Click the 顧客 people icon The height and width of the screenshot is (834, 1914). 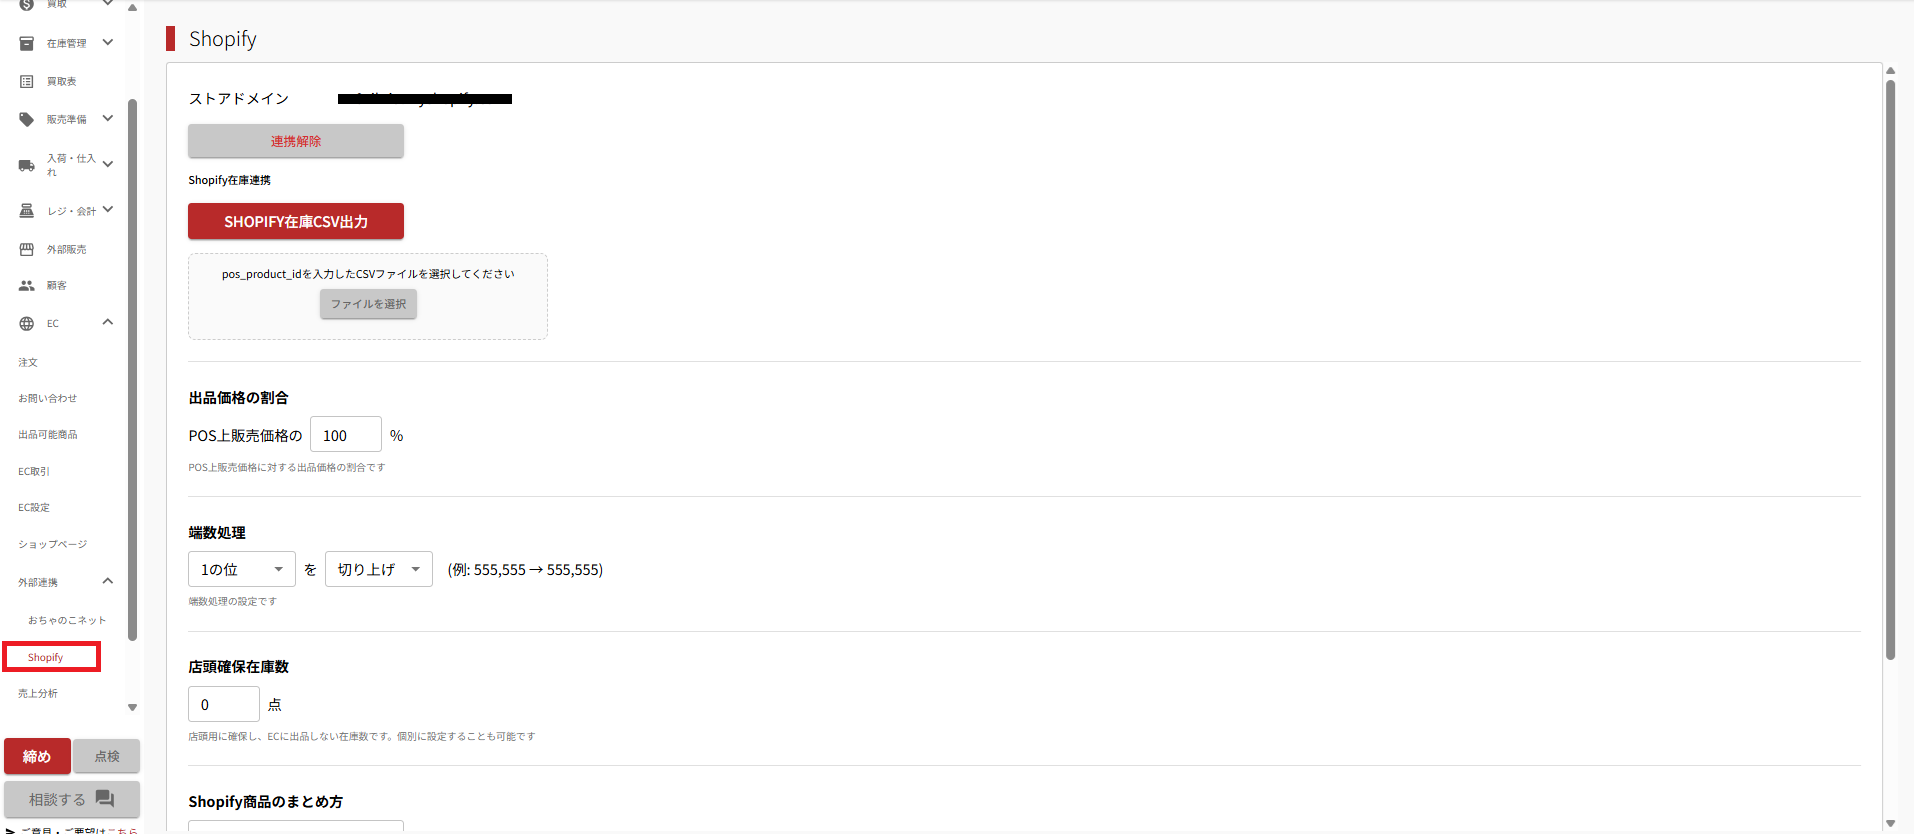click(x=27, y=285)
